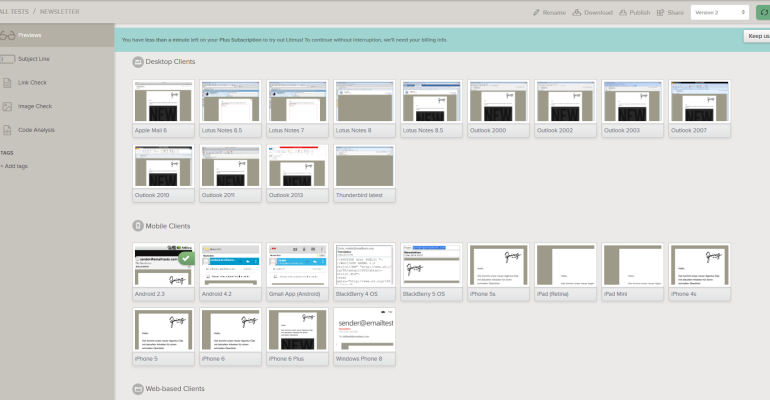
Task: Click the Publish cloud icon
Action: [623, 12]
